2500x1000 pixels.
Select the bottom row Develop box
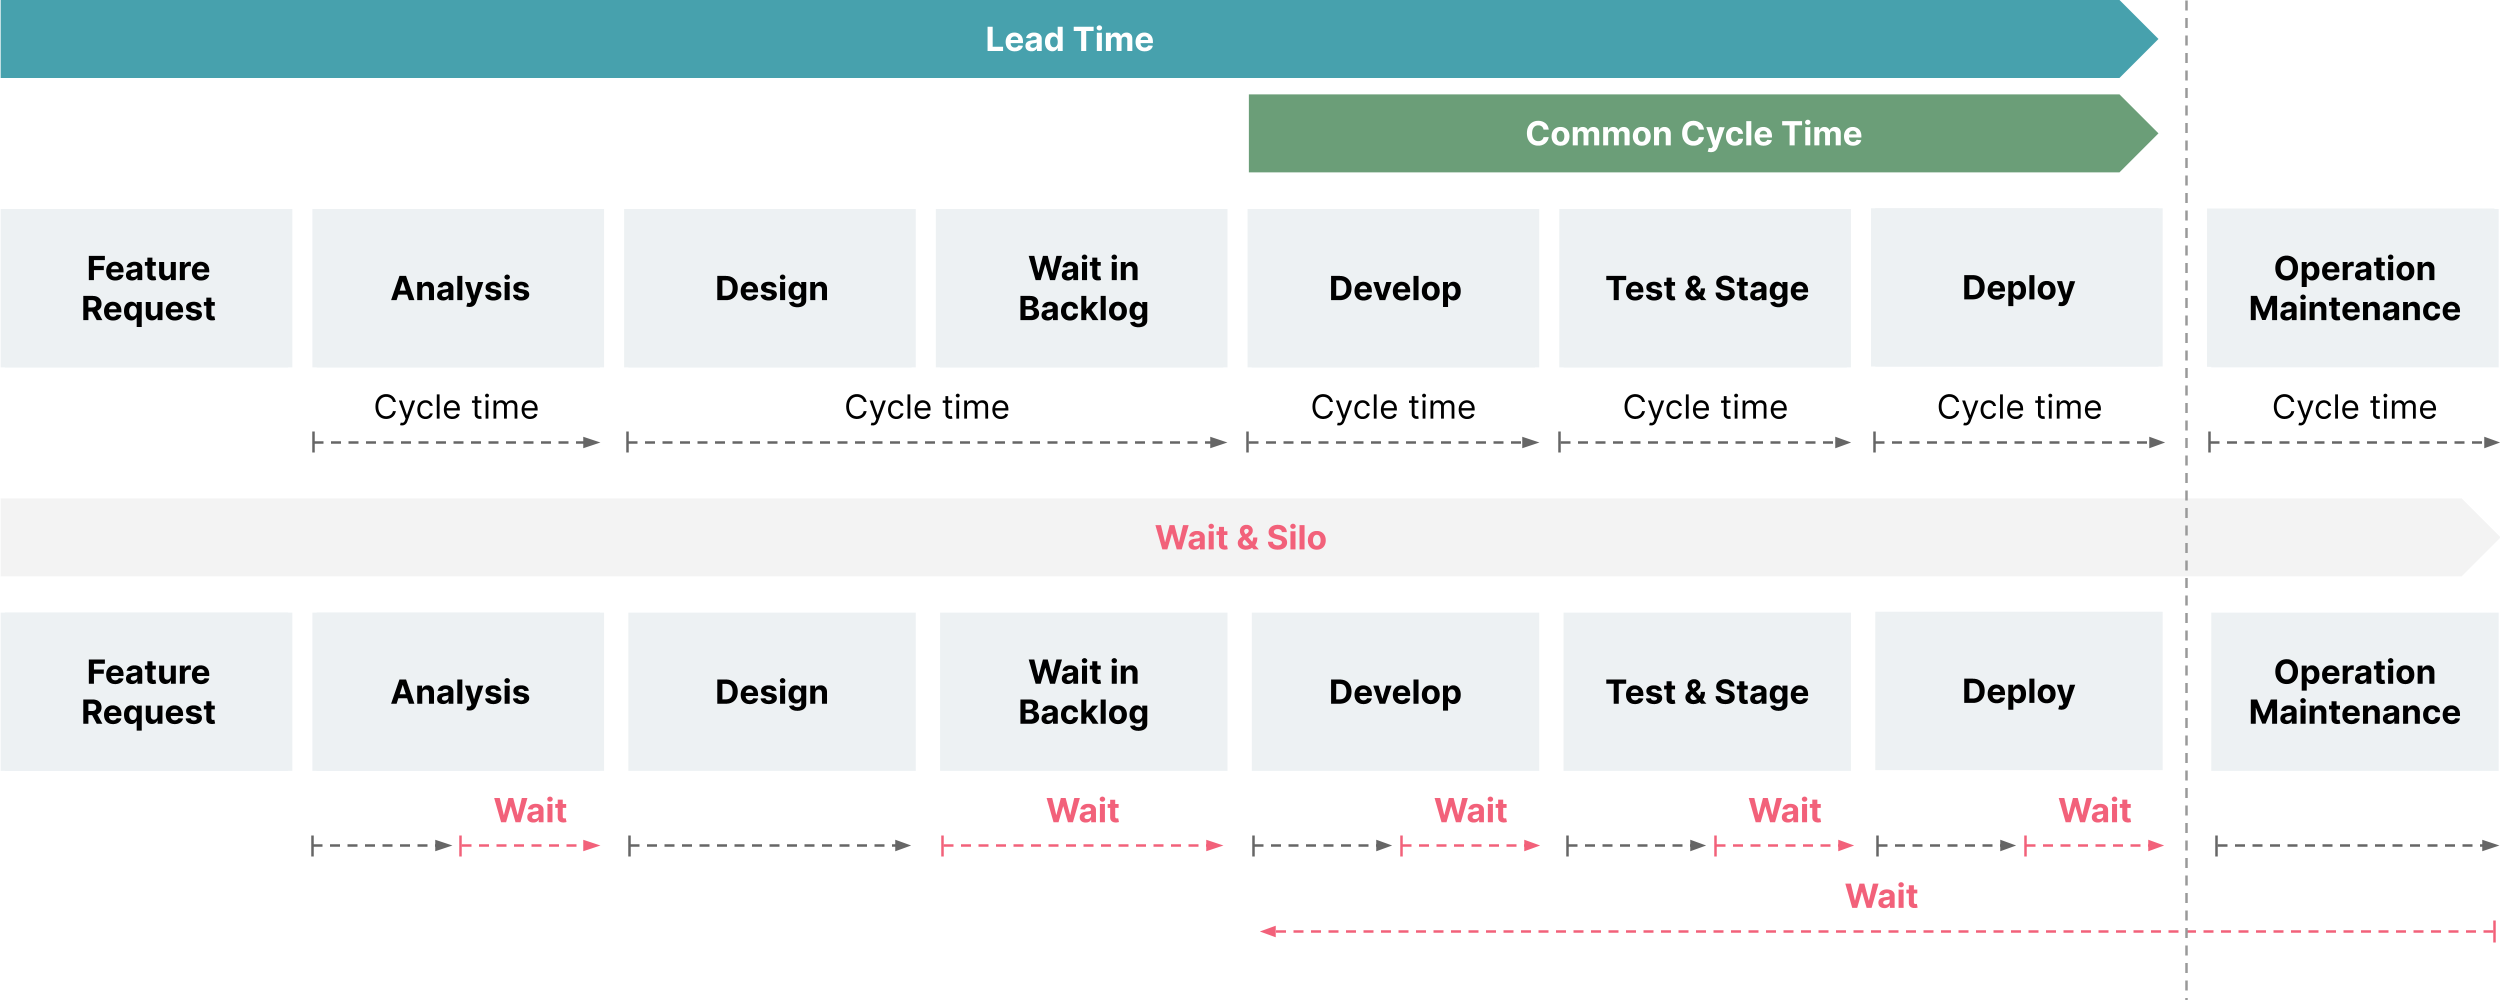pyautogui.click(x=1395, y=691)
